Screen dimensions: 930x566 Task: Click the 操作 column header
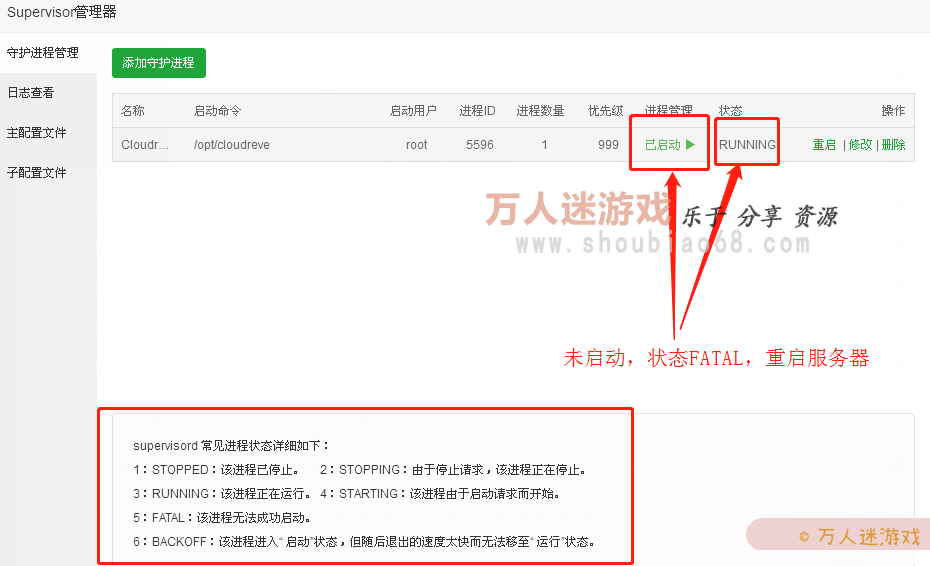point(893,111)
